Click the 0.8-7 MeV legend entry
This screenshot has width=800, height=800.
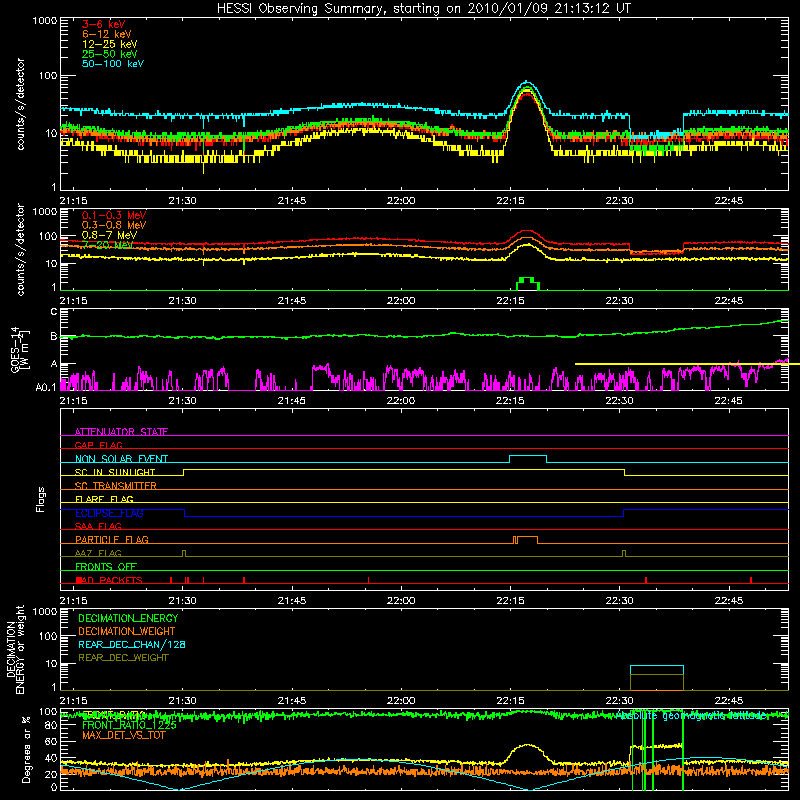click(x=109, y=235)
